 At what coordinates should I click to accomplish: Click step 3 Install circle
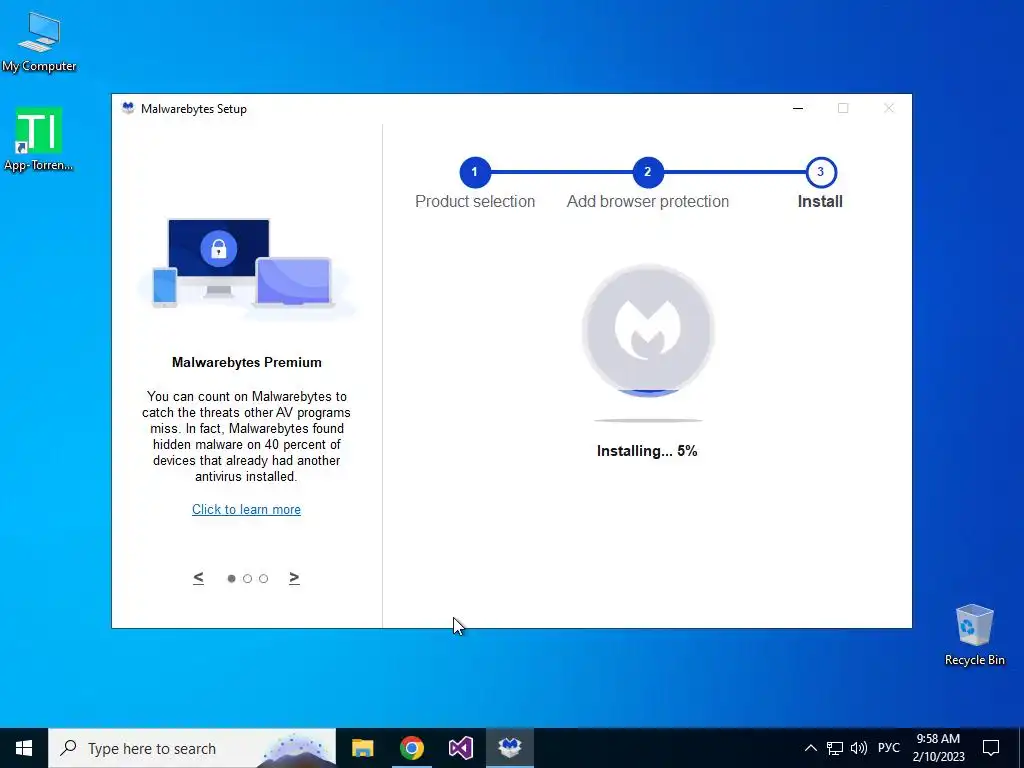[x=821, y=172]
